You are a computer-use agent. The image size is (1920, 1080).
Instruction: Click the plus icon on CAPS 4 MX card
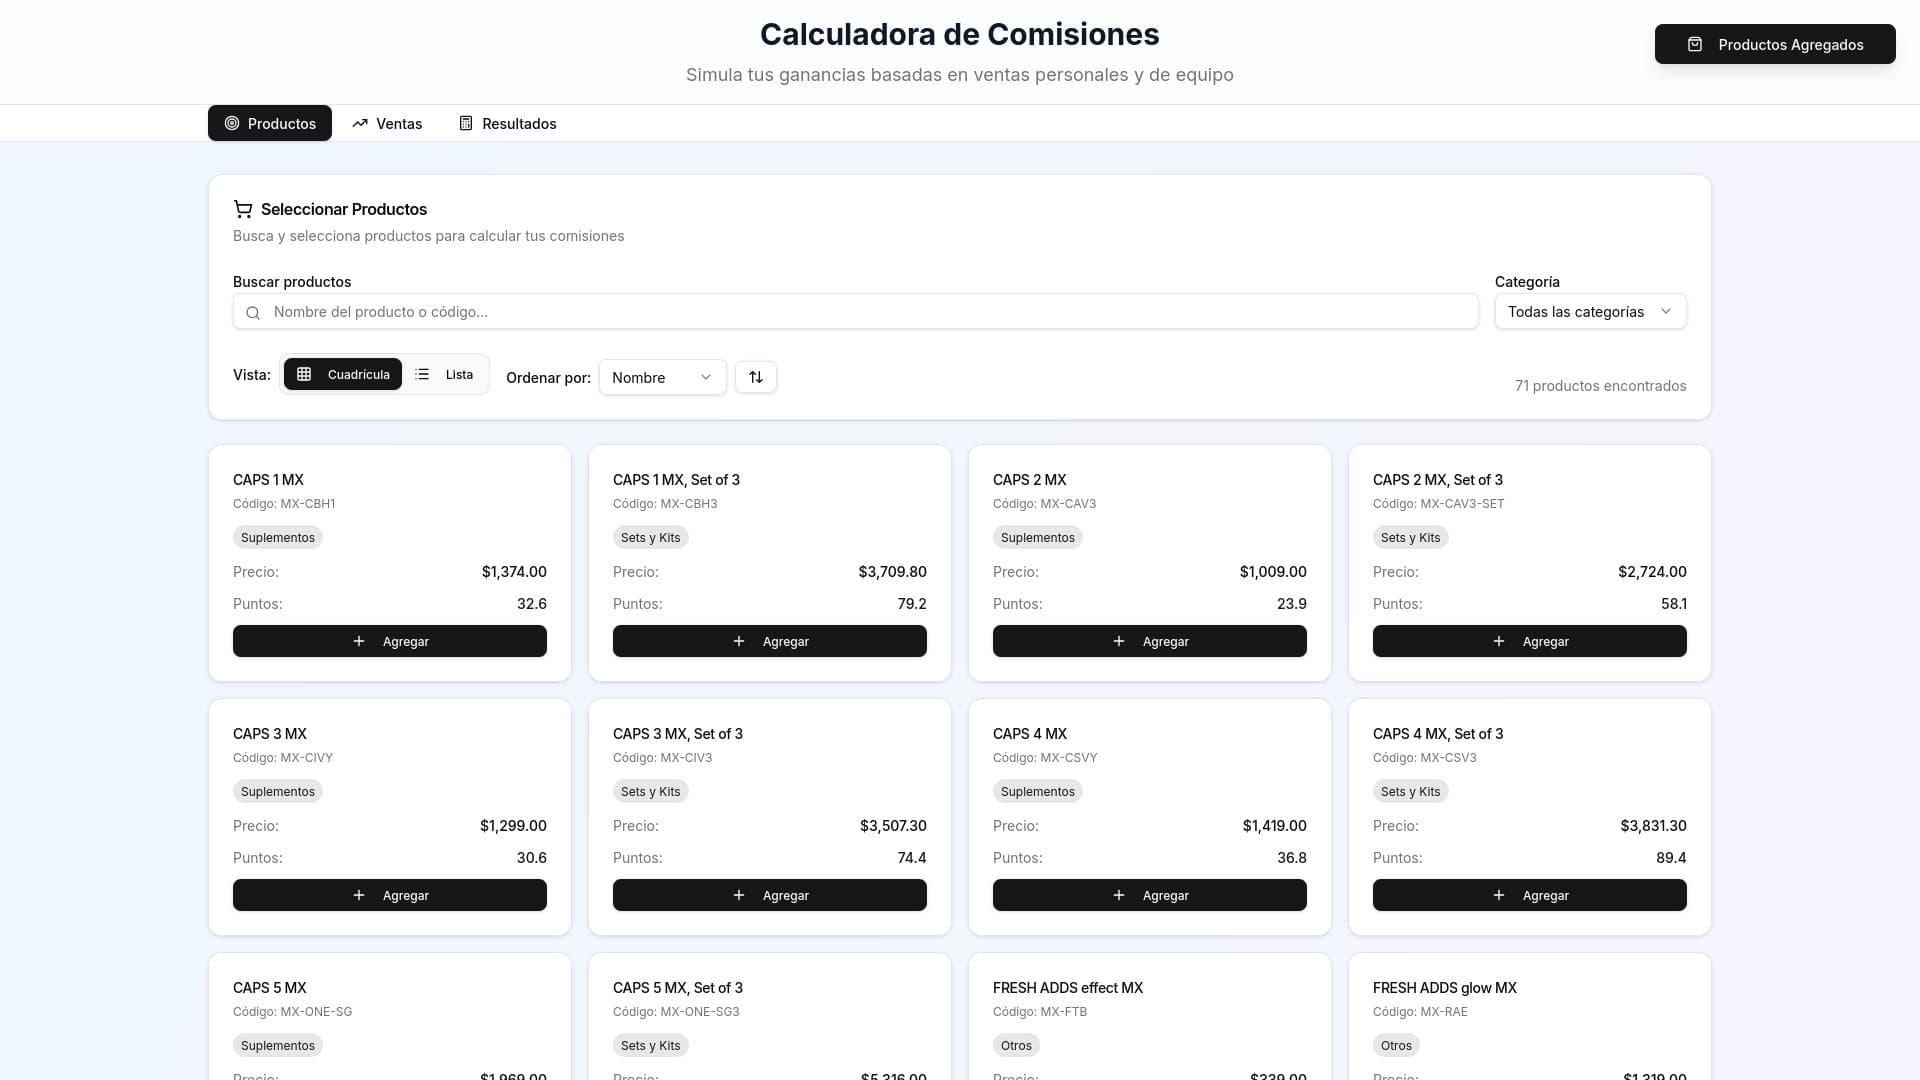(1119, 895)
